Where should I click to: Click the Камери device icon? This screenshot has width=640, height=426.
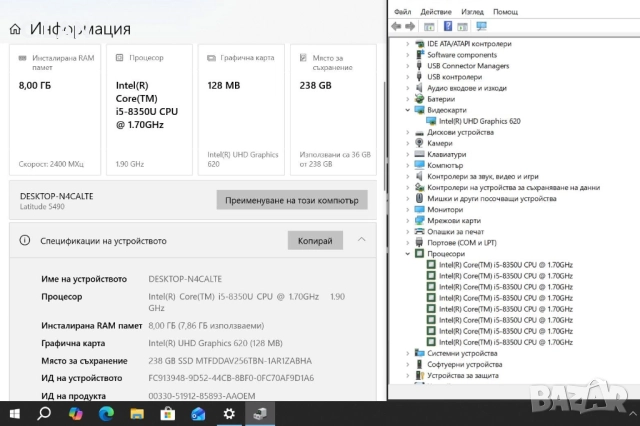(x=419, y=143)
